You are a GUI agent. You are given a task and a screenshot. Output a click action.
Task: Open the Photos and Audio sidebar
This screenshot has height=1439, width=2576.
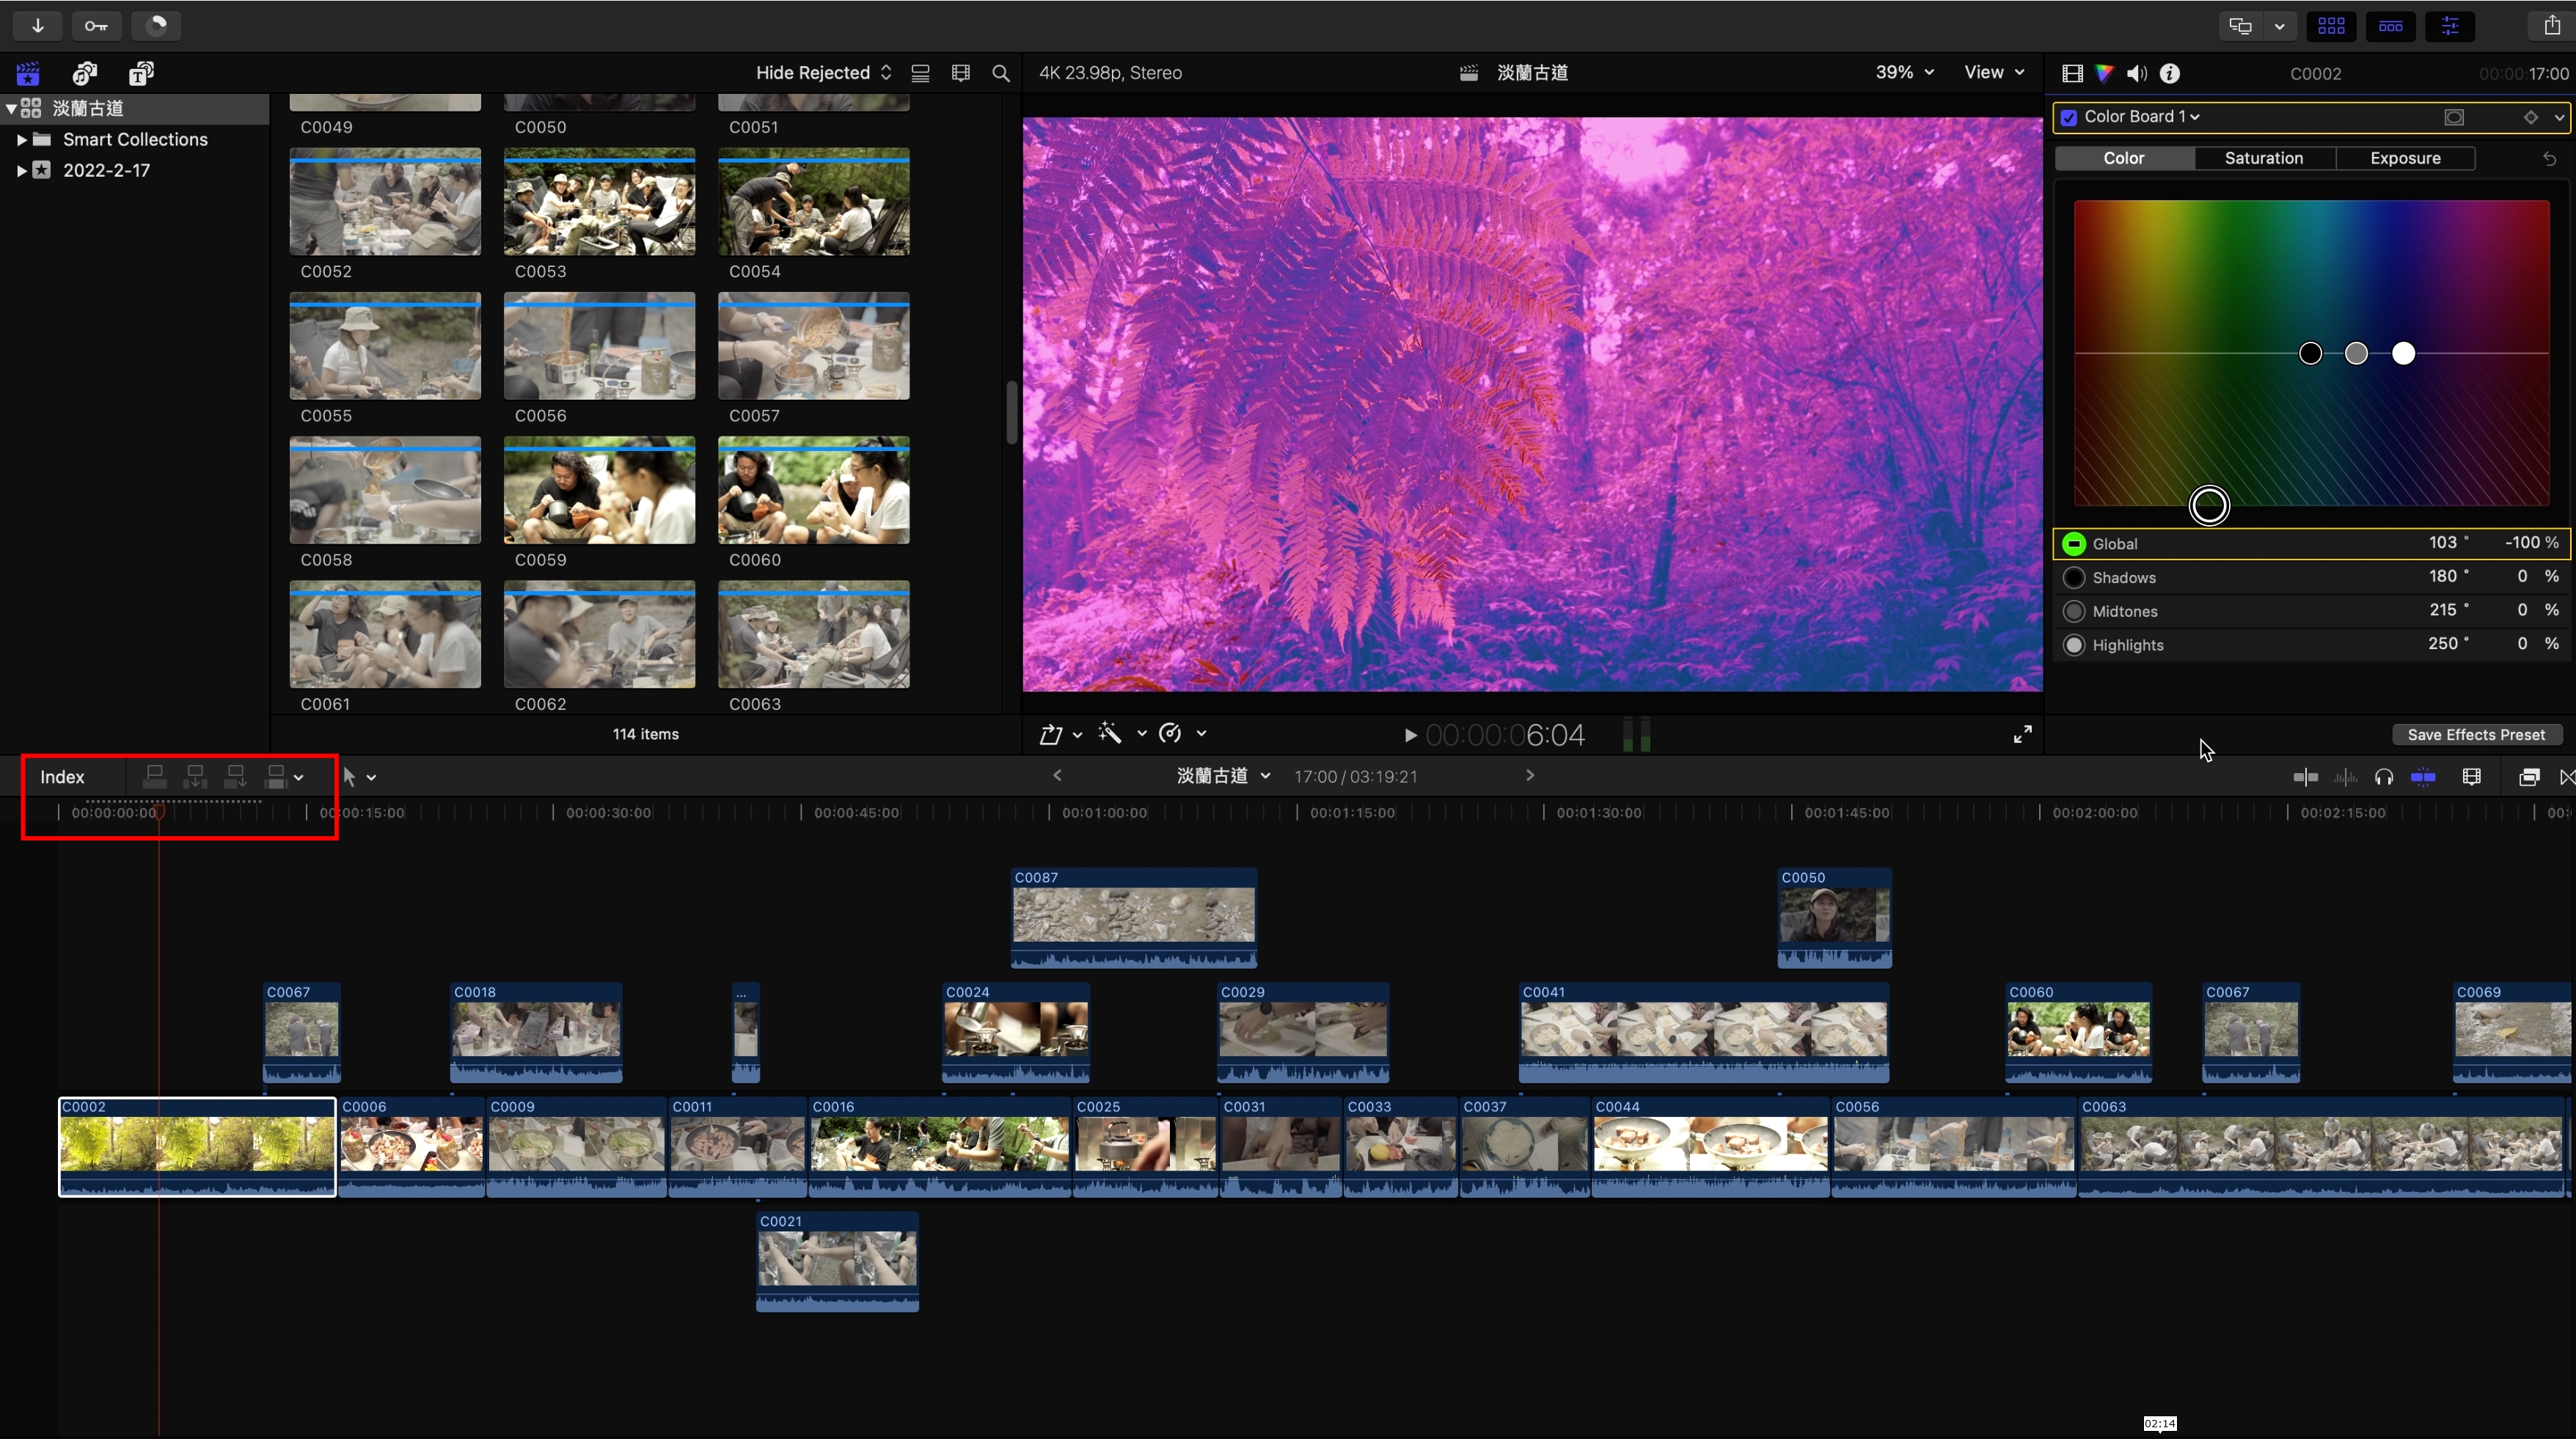(x=85, y=73)
